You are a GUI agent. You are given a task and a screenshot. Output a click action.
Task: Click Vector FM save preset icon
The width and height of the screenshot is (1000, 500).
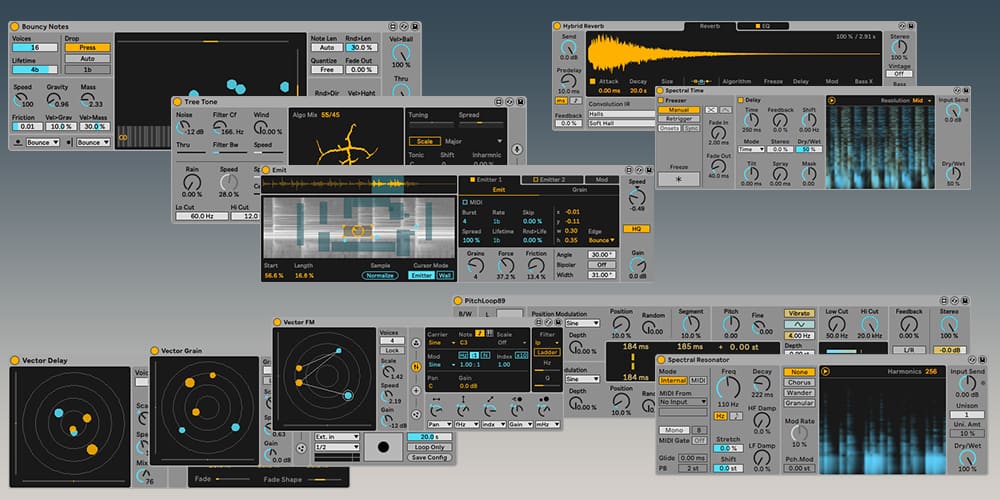(556, 322)
